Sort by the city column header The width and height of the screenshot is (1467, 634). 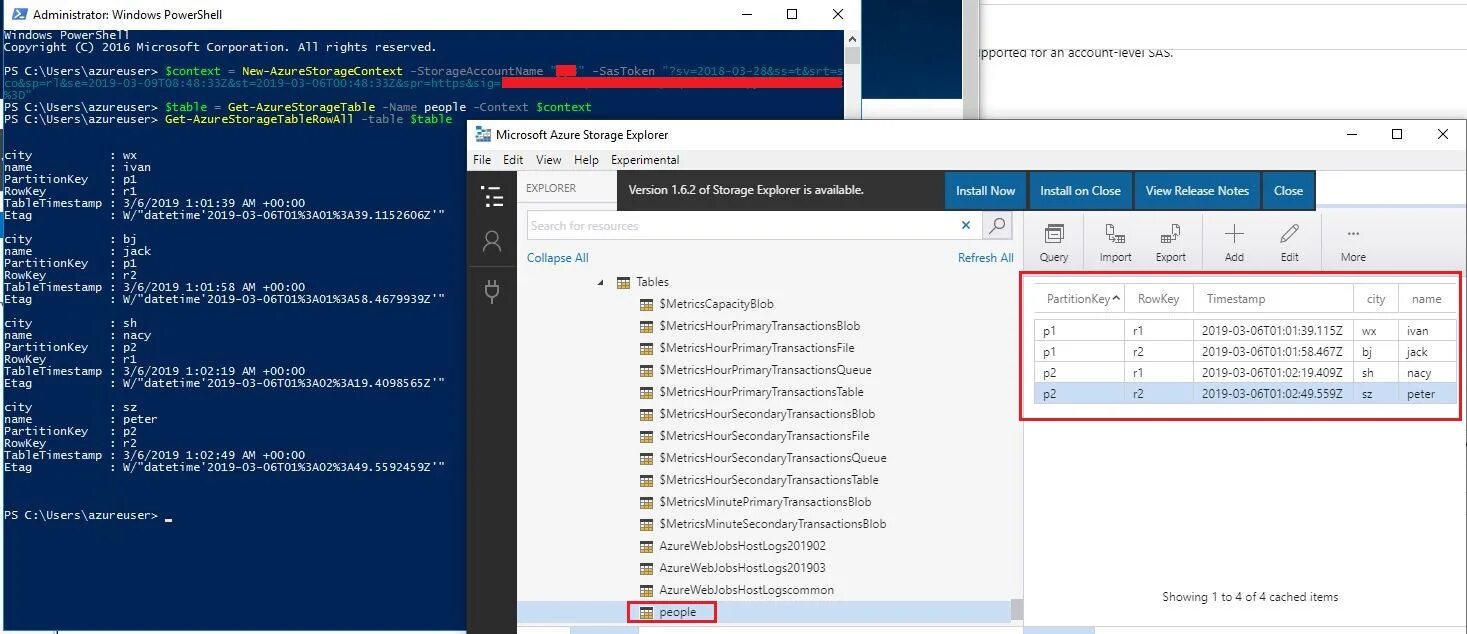pyautogui.click(x=1376, y=299)
